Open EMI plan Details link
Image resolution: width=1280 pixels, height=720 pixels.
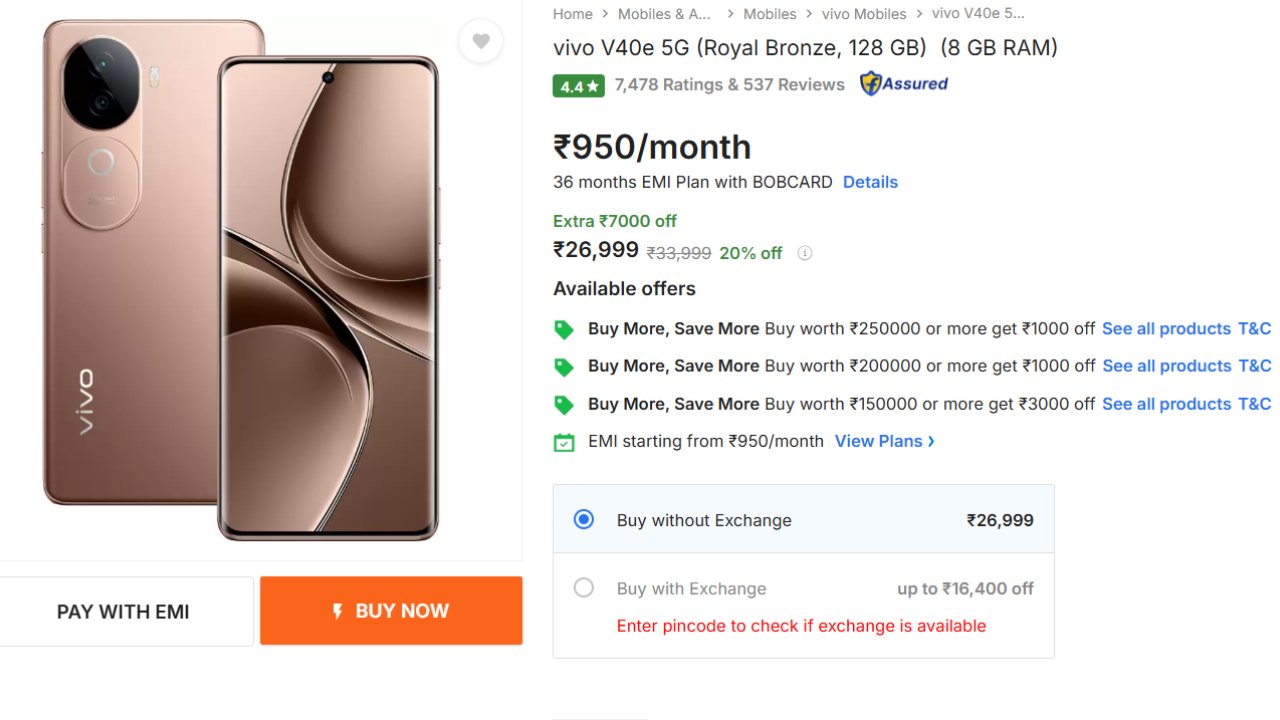(870, 182)
